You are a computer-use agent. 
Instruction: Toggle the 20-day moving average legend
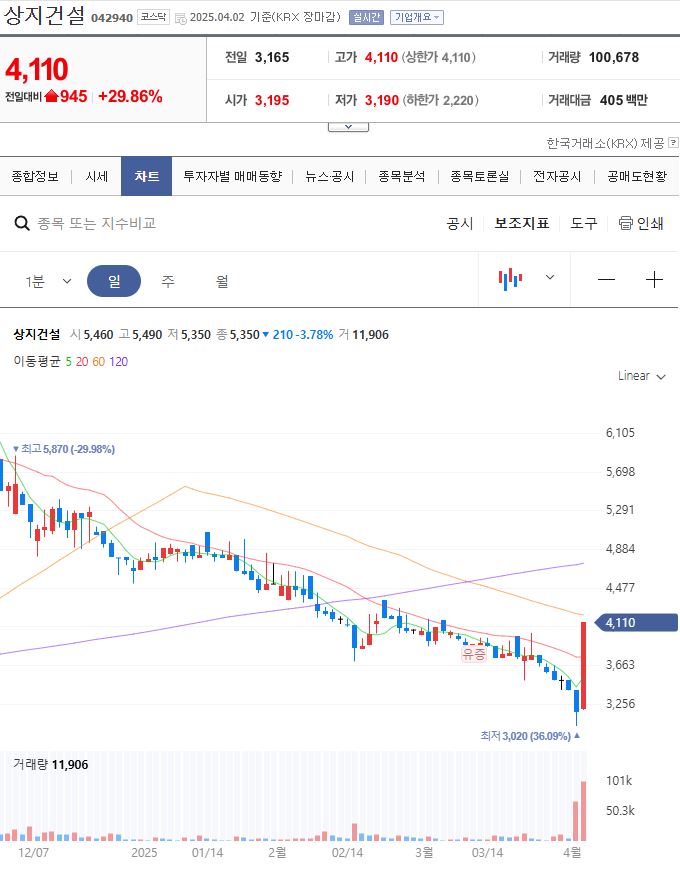coord(82,362)
